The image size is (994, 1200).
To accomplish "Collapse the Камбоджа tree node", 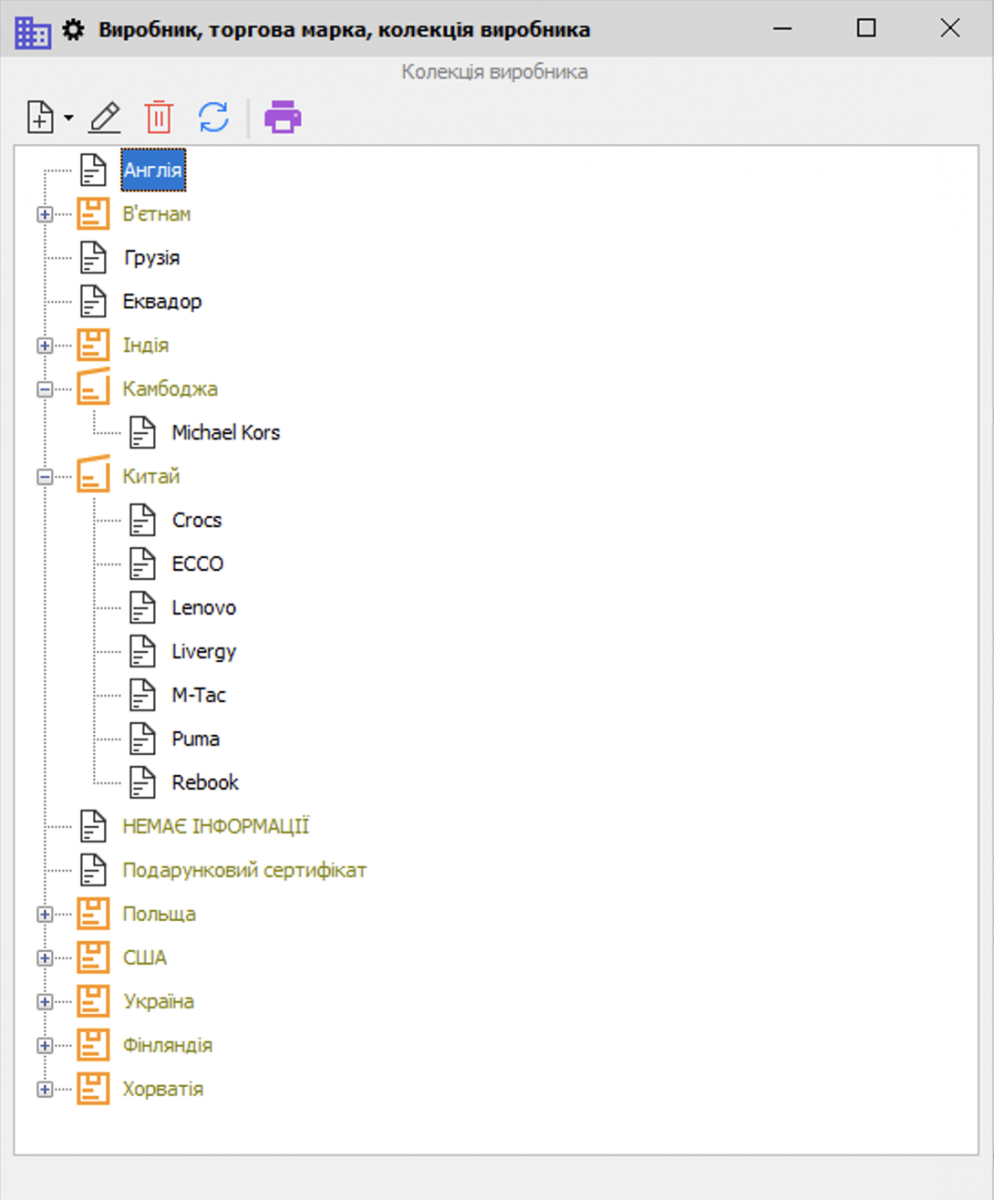I will pos(44,390).
